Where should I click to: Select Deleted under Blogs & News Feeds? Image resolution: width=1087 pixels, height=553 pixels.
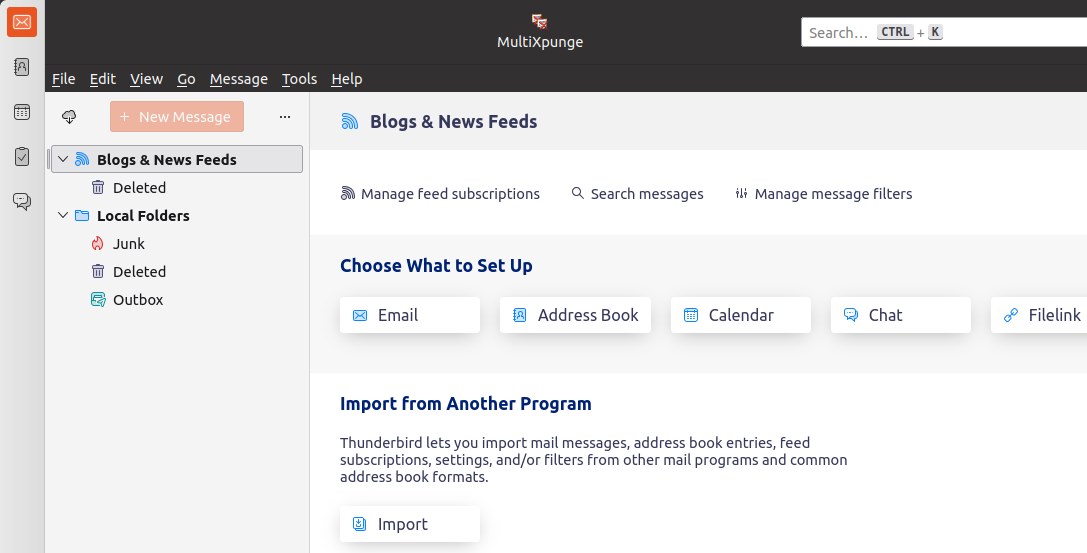click(177, 188)
